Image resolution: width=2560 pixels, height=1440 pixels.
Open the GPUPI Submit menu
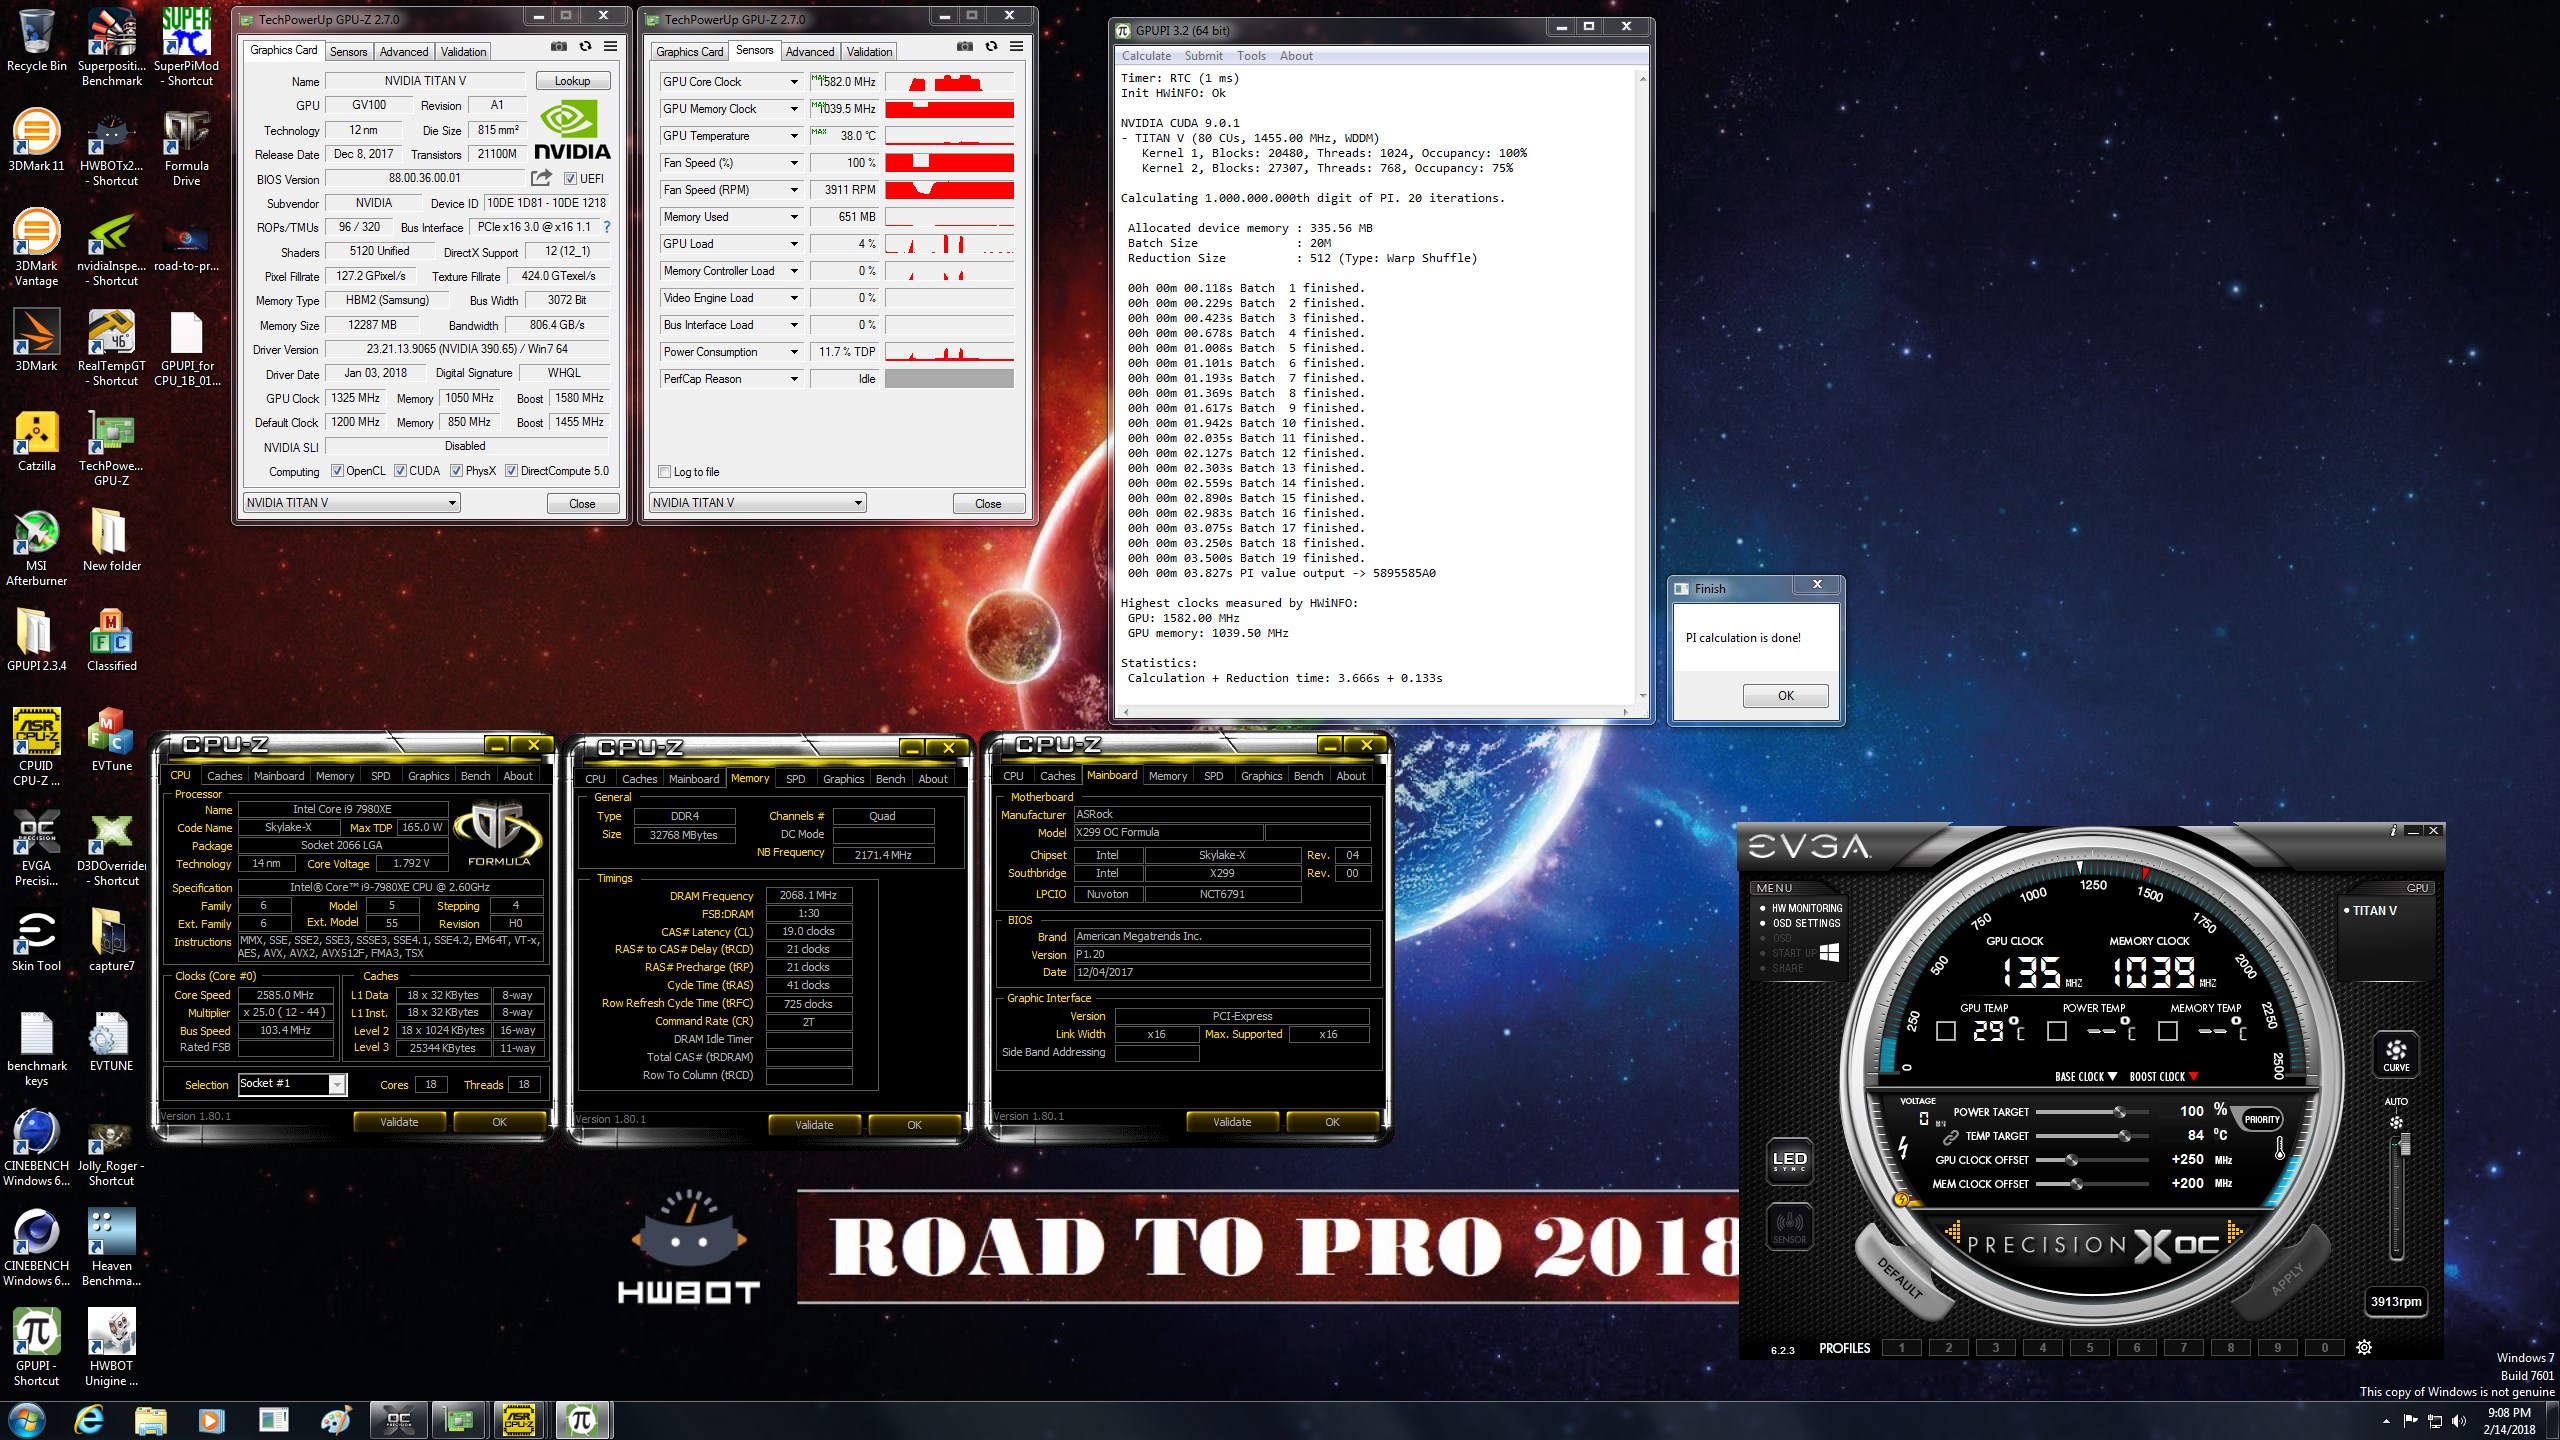1203,56
